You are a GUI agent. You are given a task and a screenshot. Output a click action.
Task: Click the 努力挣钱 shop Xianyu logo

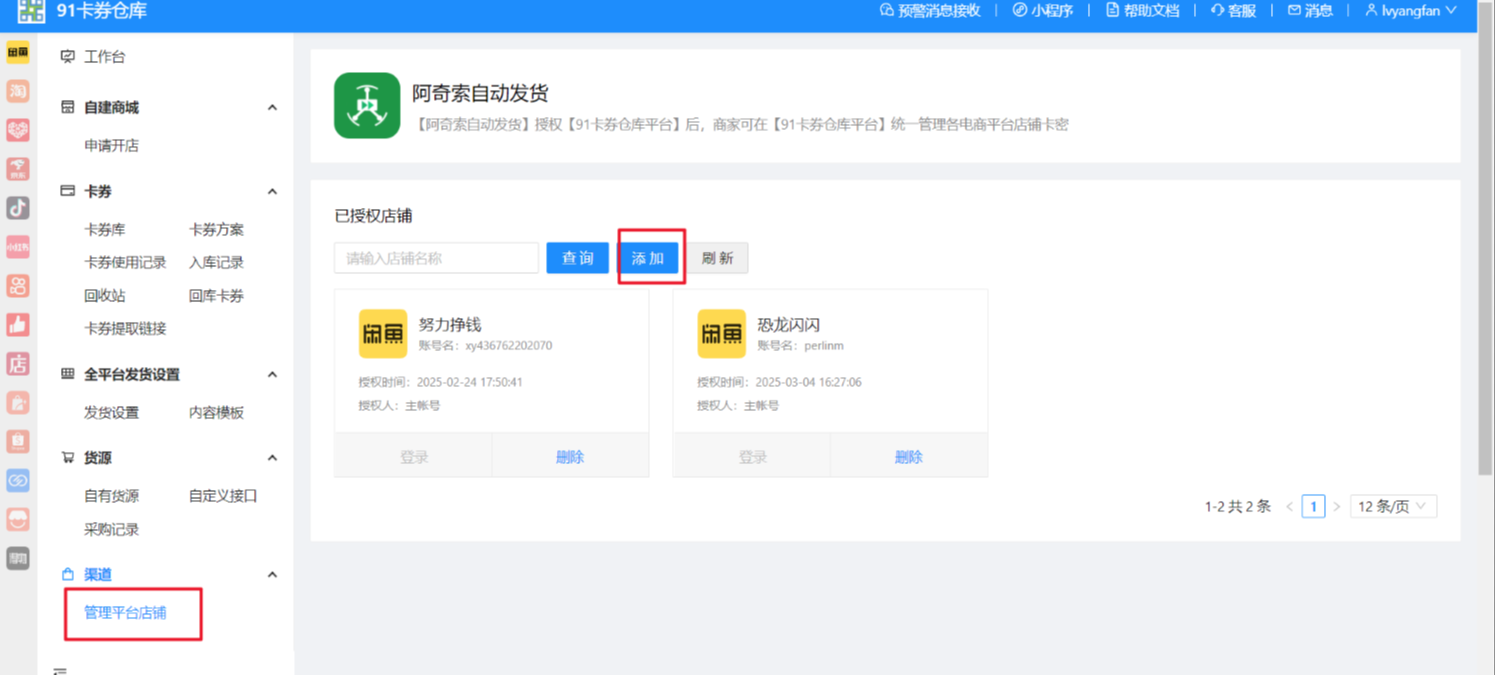[383, 334]
